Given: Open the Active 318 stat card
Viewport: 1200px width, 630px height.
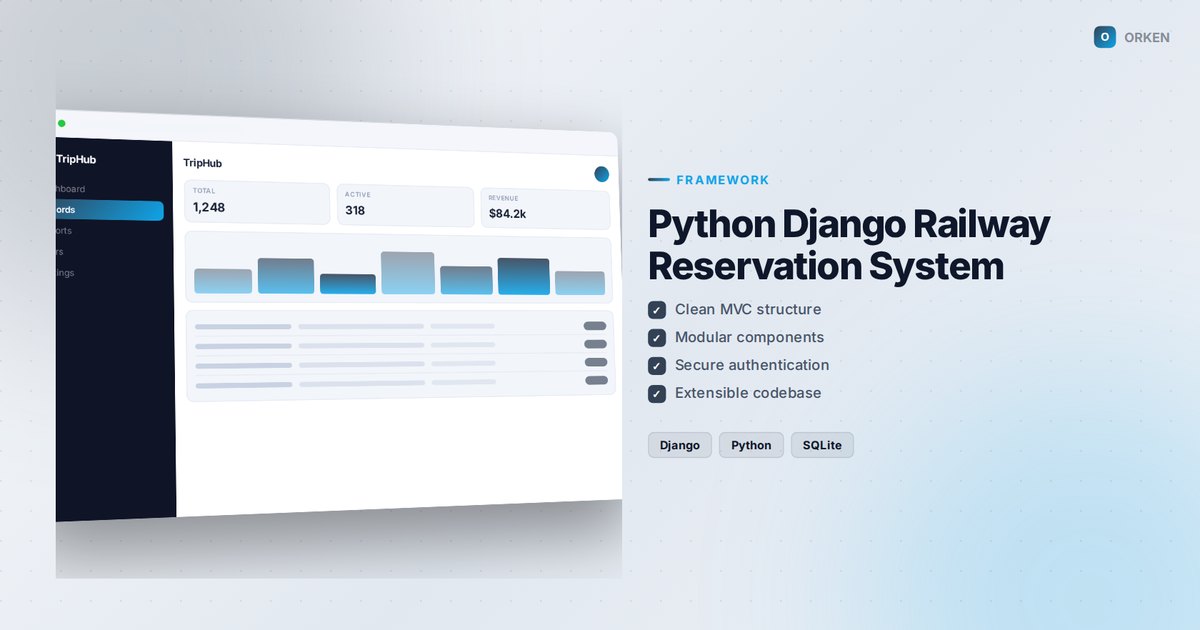Looking at the screenshot, I should click(x=405, y=206).
